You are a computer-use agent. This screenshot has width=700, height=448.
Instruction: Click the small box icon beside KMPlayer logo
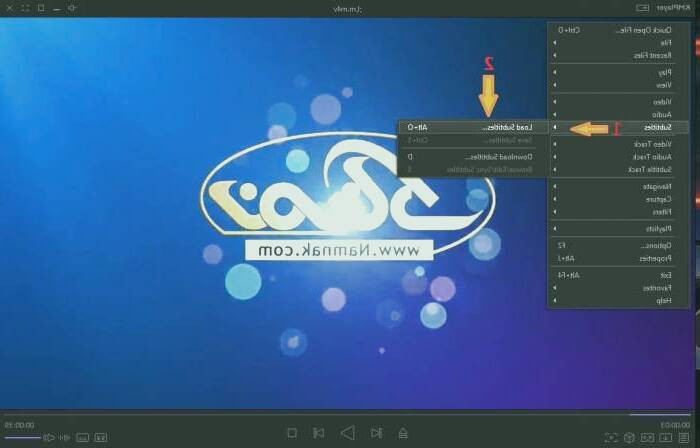click(642, 8)
